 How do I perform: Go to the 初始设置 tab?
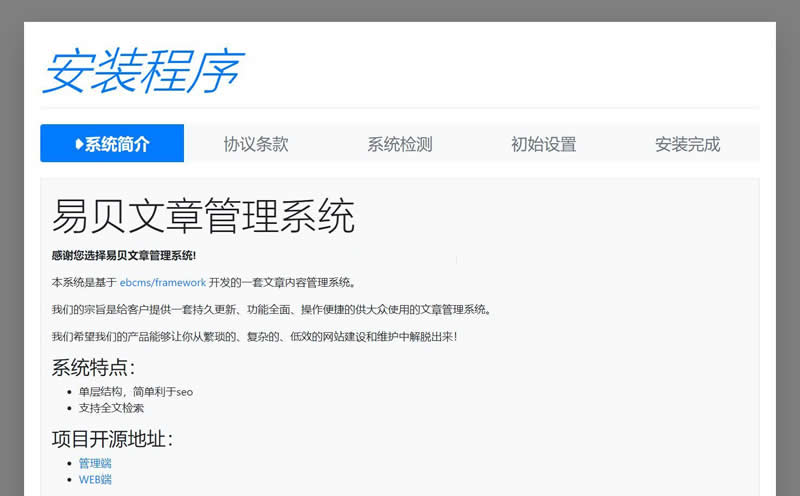pos(543,144)
